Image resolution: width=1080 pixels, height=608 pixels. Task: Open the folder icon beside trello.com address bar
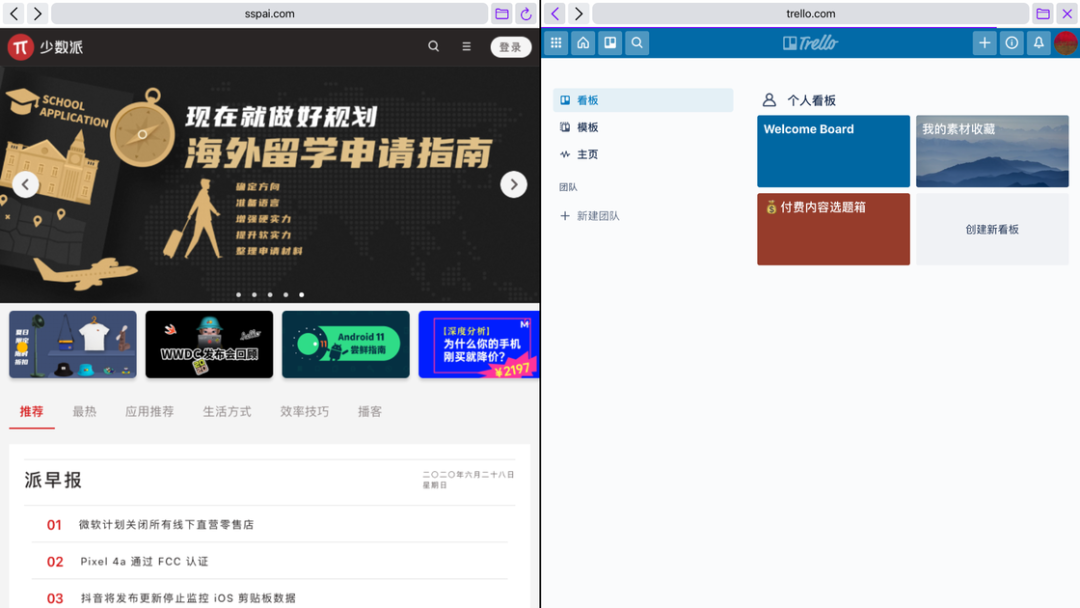coord(1043,14)
